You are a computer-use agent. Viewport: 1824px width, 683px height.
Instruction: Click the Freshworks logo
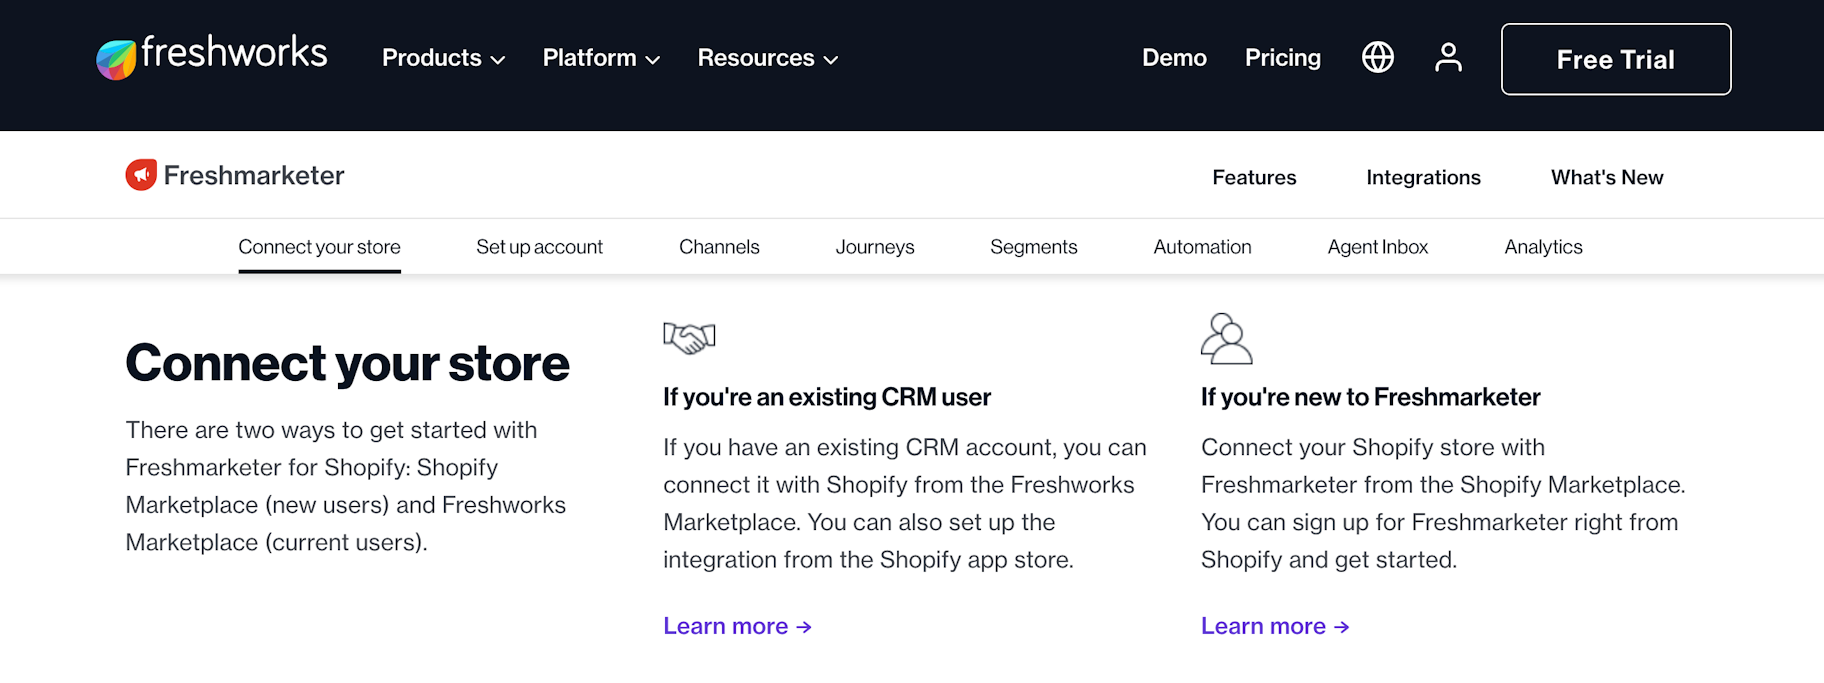pyautogui.click(x=212, y=56)
